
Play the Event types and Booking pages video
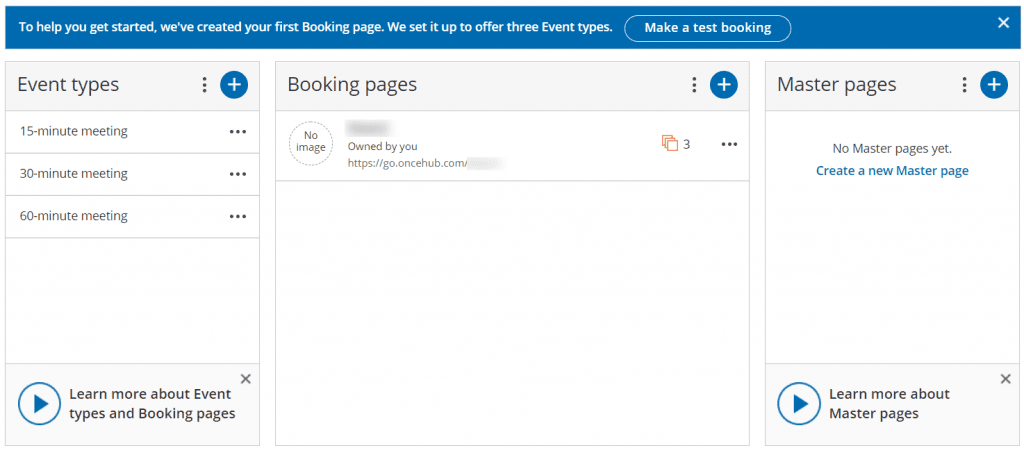[x=39, y=404]
